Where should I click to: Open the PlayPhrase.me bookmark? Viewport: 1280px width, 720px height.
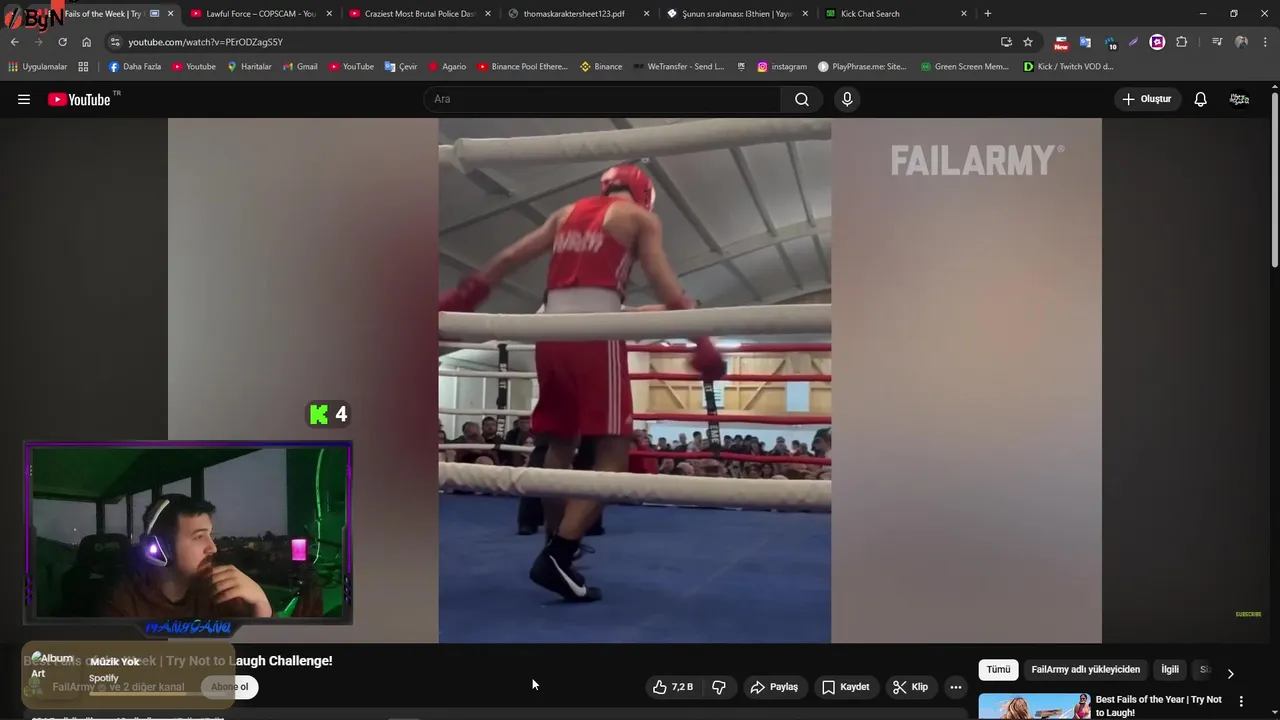click(x=861, y=67)
